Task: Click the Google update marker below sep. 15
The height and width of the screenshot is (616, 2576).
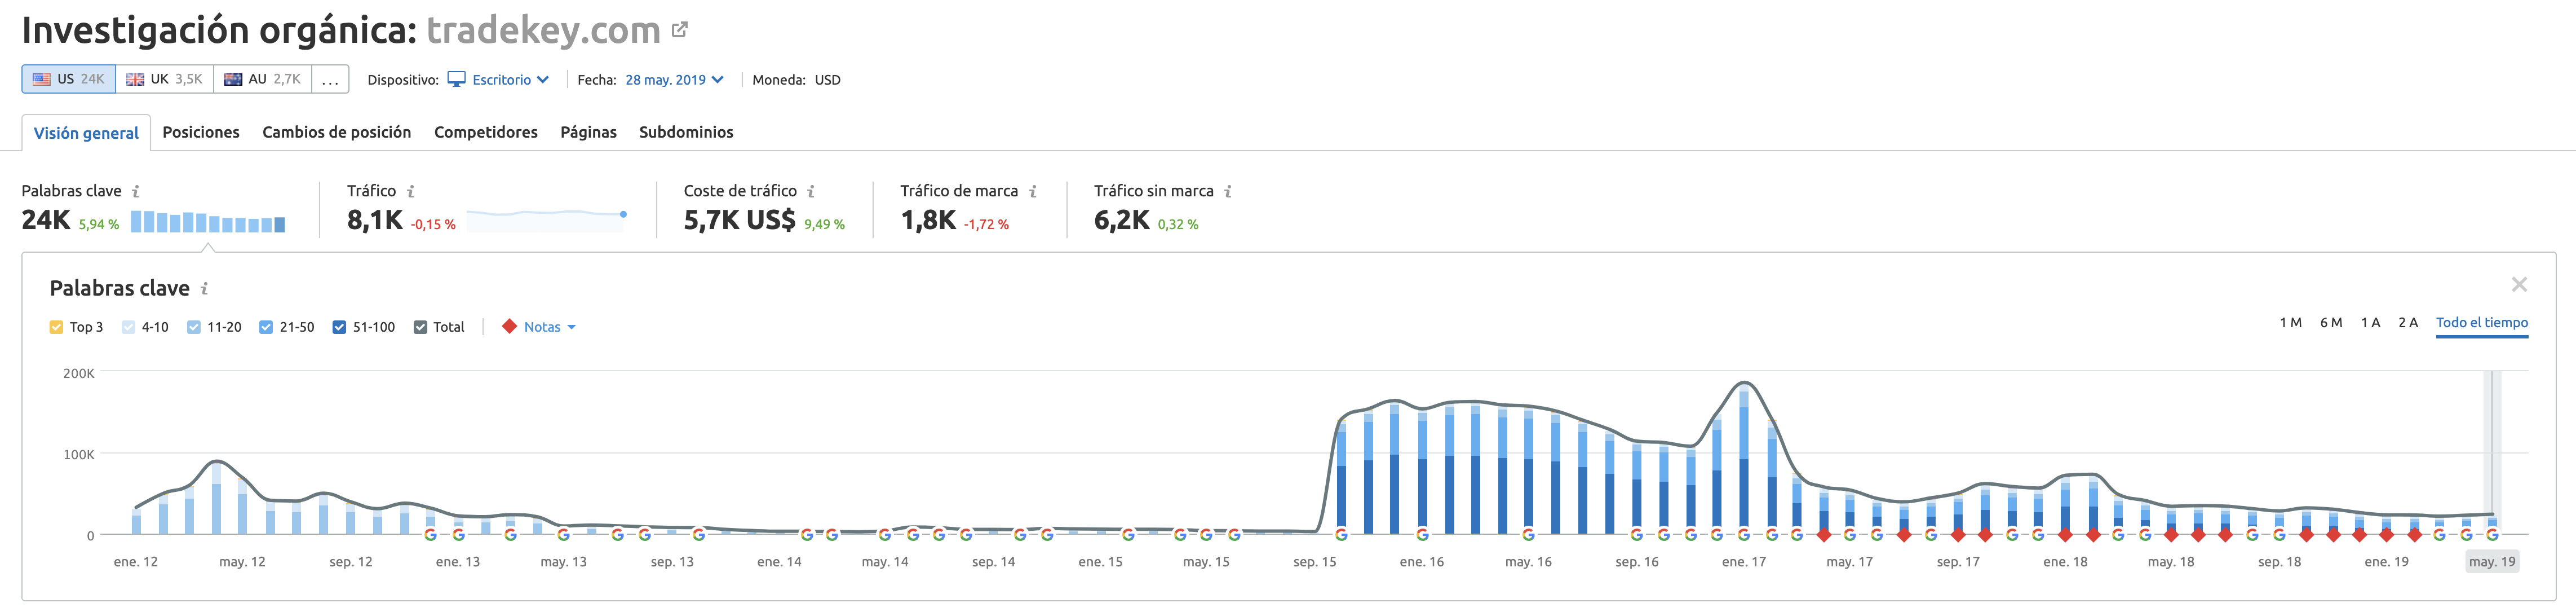Action: pos(1341,535)
